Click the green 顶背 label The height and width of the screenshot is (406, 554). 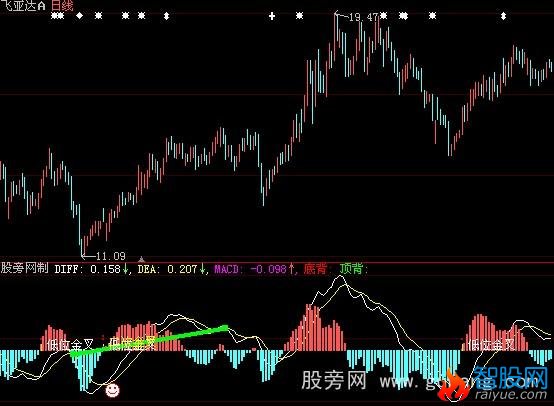(x=352, y=269)
